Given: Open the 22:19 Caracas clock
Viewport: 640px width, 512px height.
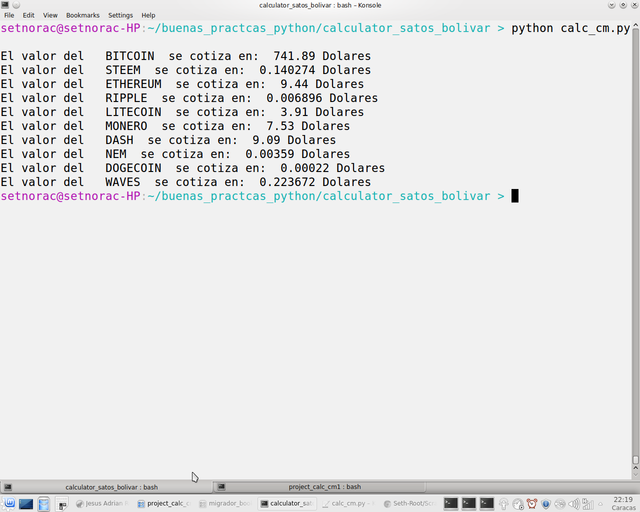Looking at the screenshot, I should coord(623,503).
